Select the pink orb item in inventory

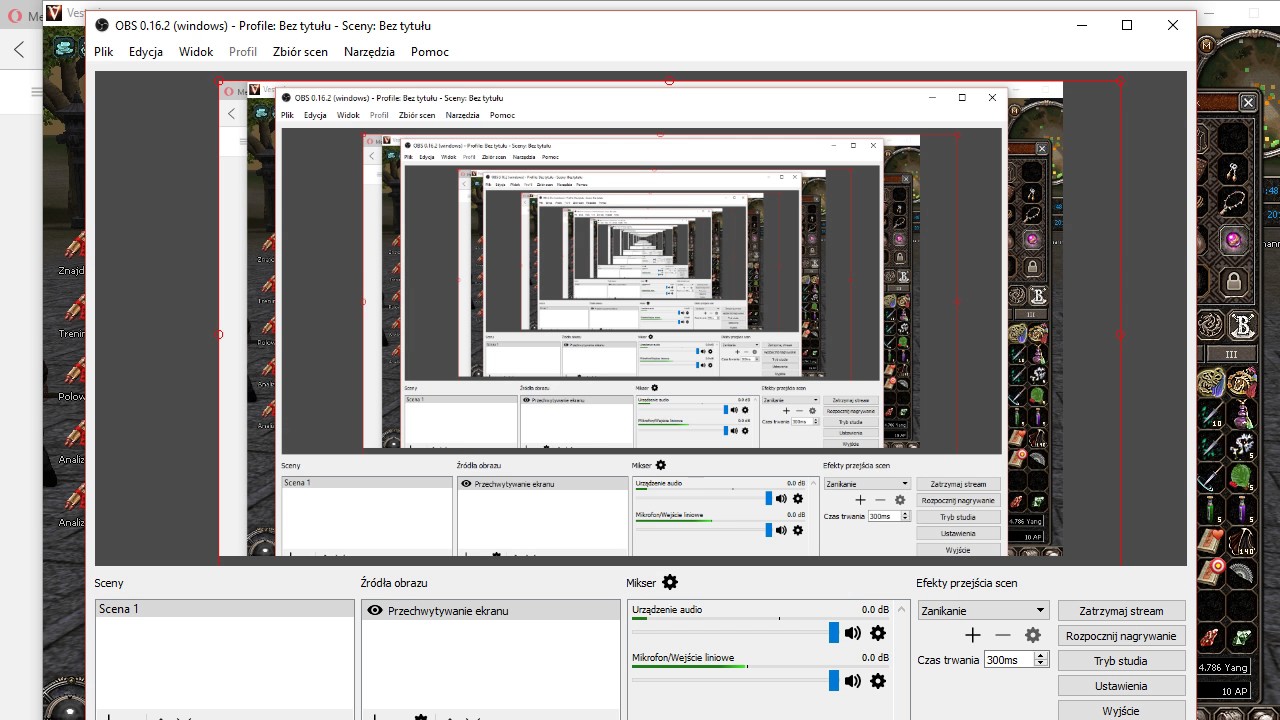coord(1234,241)
